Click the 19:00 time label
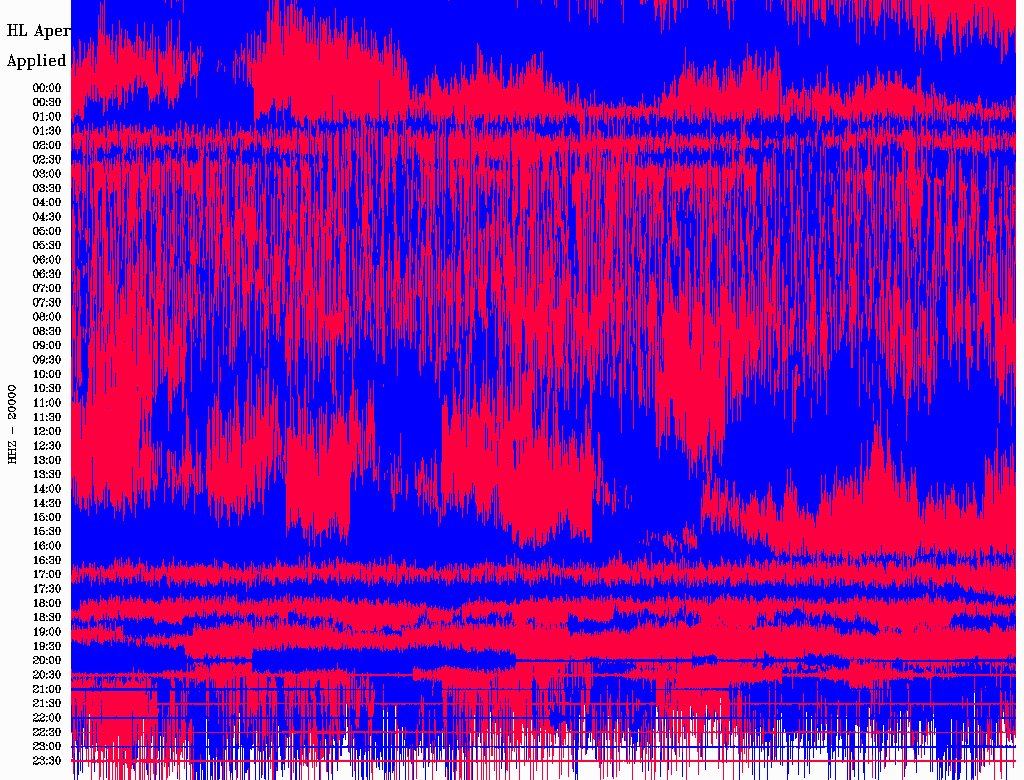Viewport: 1024px width, 780px height. pyautogui.click(x=47, y=632)
